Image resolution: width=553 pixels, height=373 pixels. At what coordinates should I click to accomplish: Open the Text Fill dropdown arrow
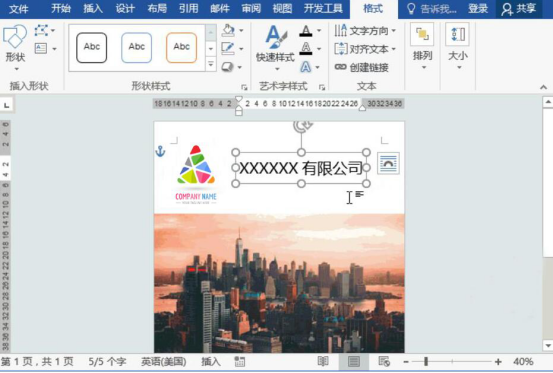pyautogui.click(x=319, y=31)
